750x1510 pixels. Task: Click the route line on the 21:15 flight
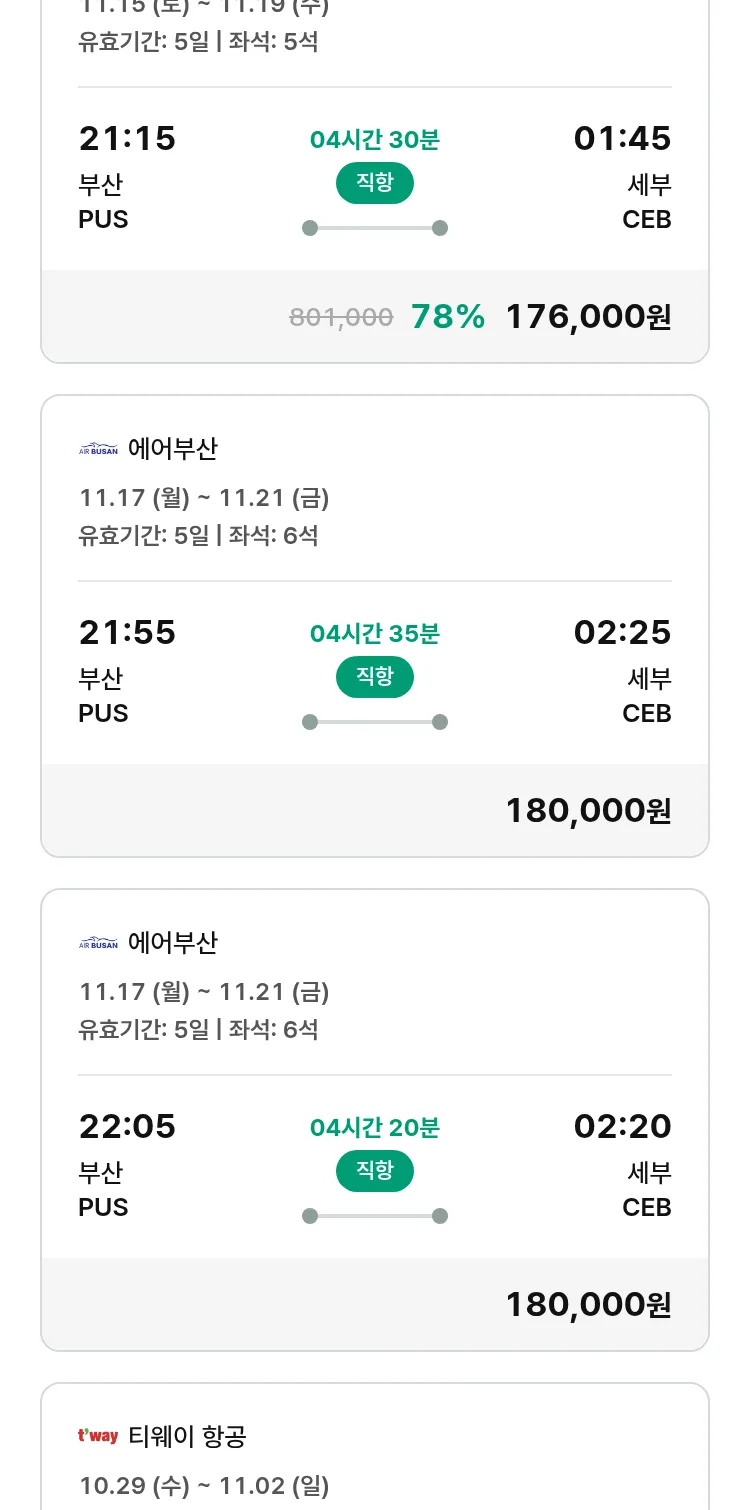point(374,228)
